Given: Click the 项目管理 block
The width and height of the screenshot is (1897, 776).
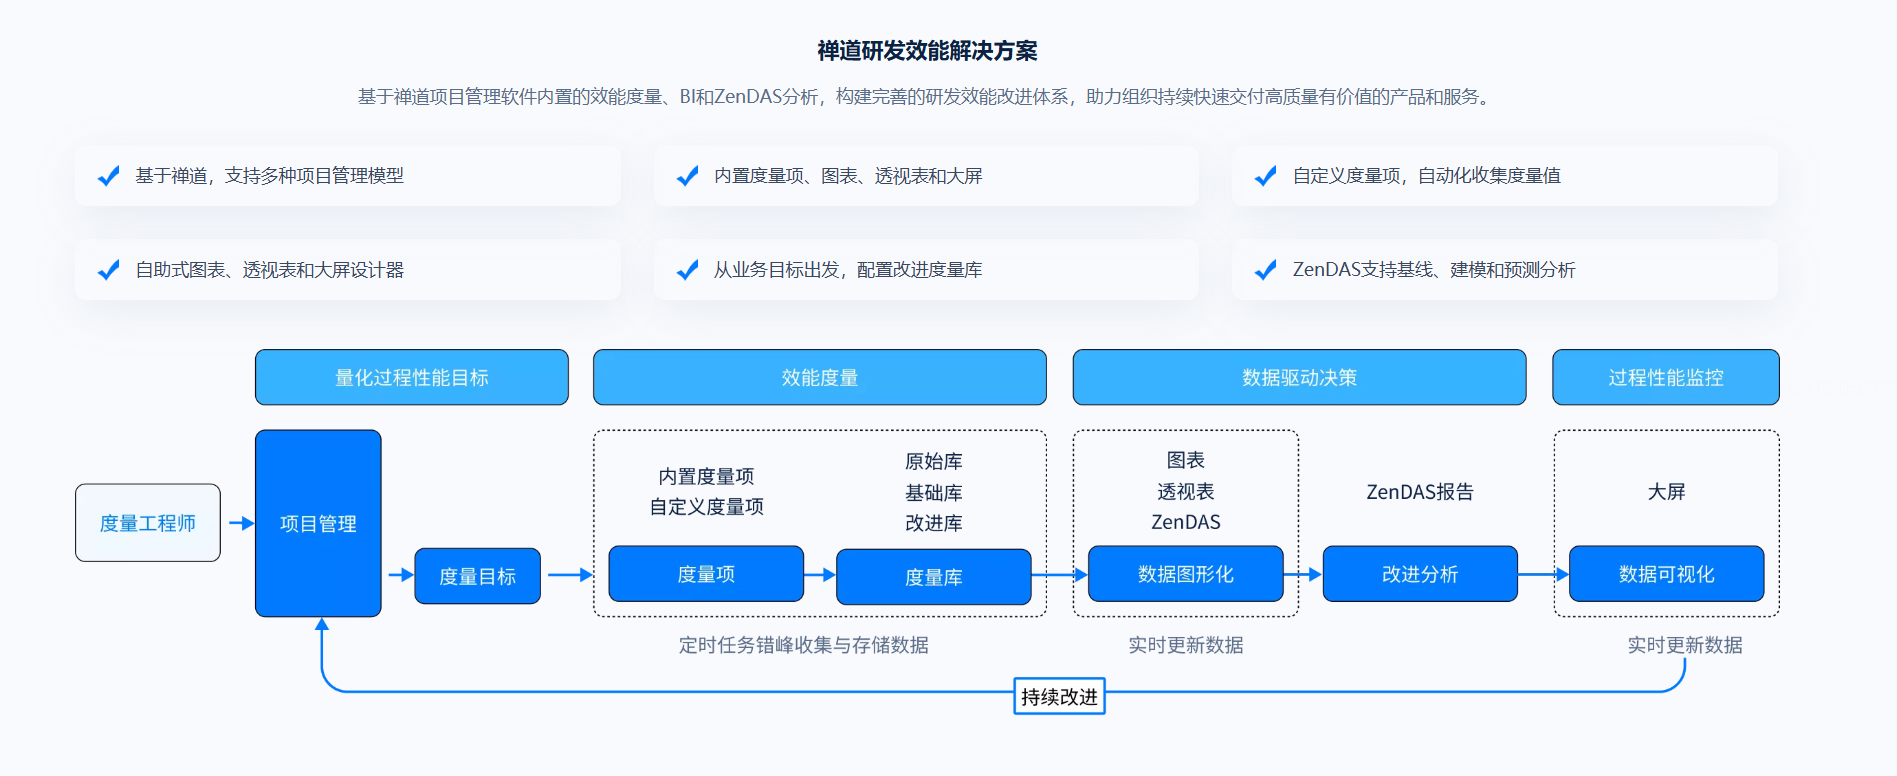Looking at the screenshot, I should click(x=318, y=523).
